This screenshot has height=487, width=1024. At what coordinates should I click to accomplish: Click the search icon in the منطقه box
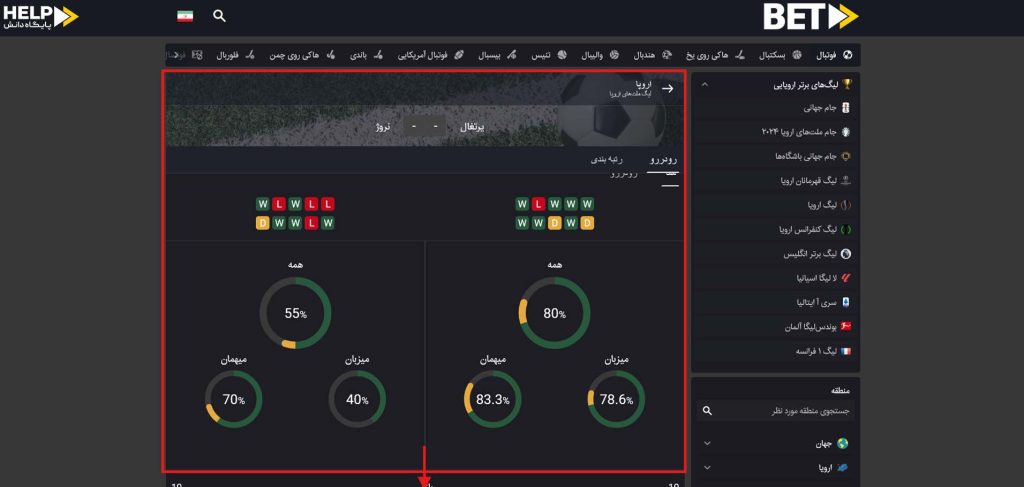(707, 411)
